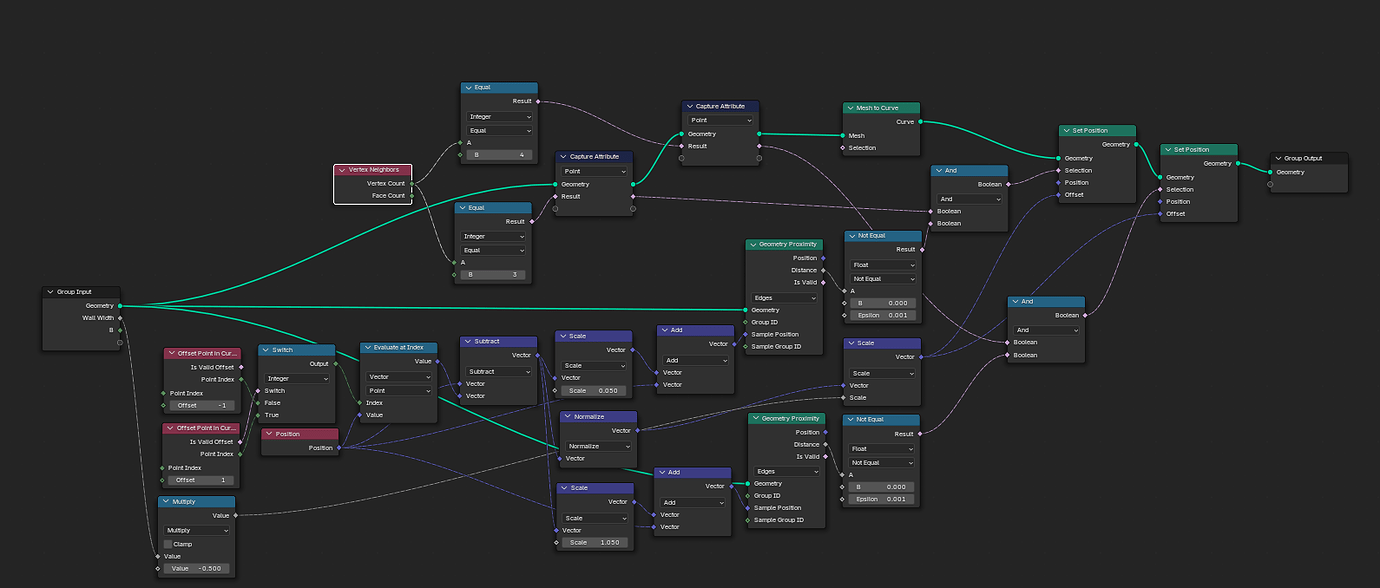
Task: Adjust the Scale field showing 0.050
Action: (x=595, y=390)
